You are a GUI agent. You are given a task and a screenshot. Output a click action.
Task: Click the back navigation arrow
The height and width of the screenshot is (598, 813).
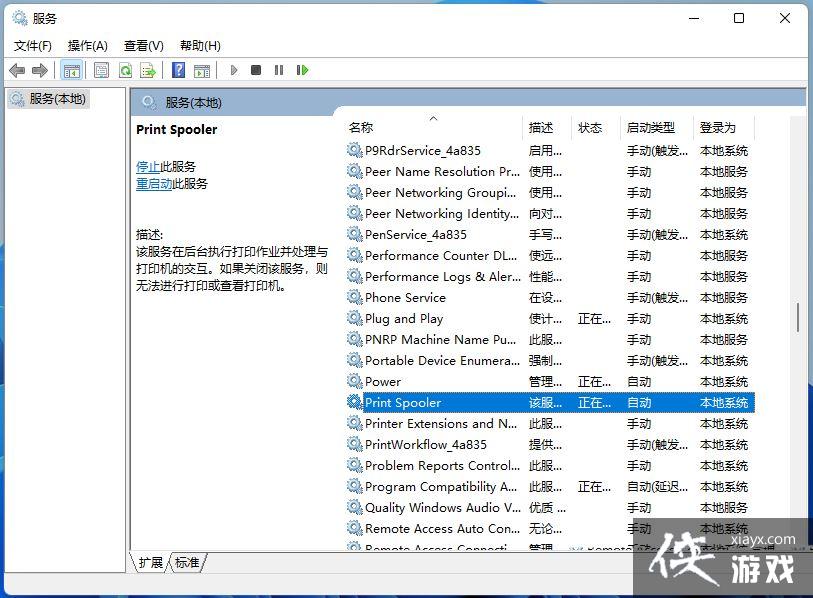point(16,70)
